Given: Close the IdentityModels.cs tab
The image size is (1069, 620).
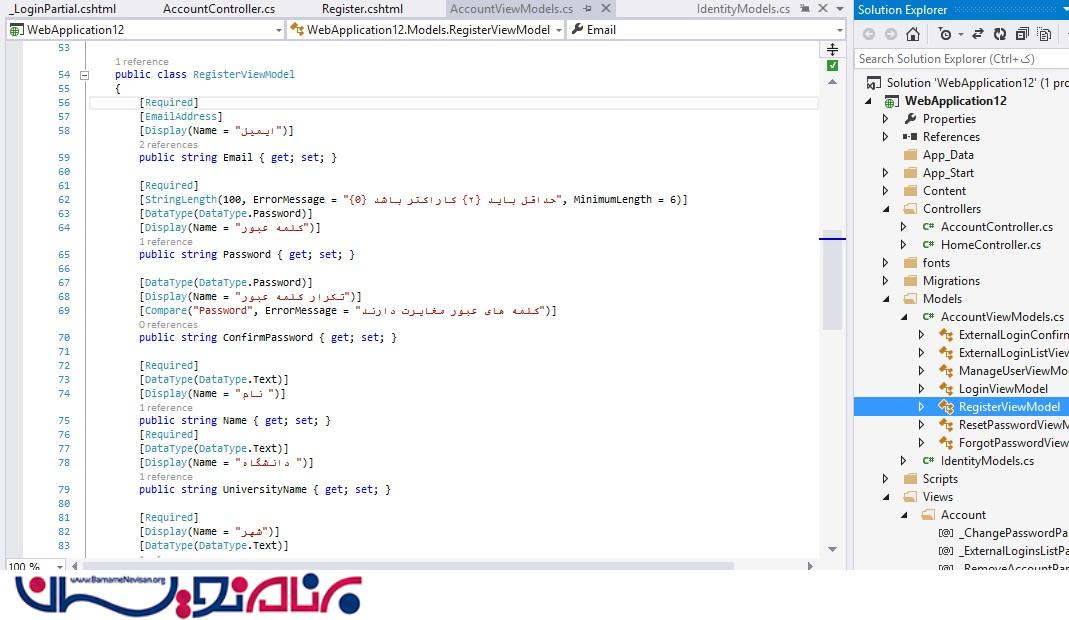Looking at the screenshot, I should (x=823, y=9).
